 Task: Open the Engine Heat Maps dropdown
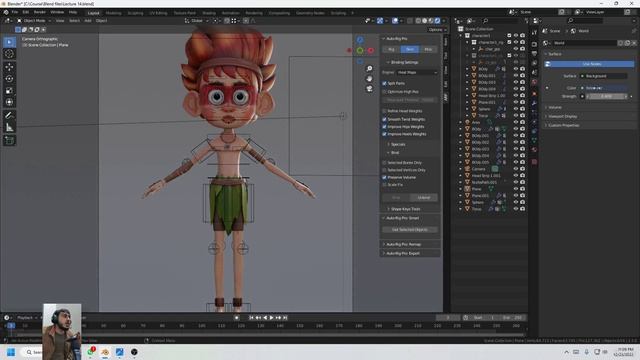click(417, 72)
